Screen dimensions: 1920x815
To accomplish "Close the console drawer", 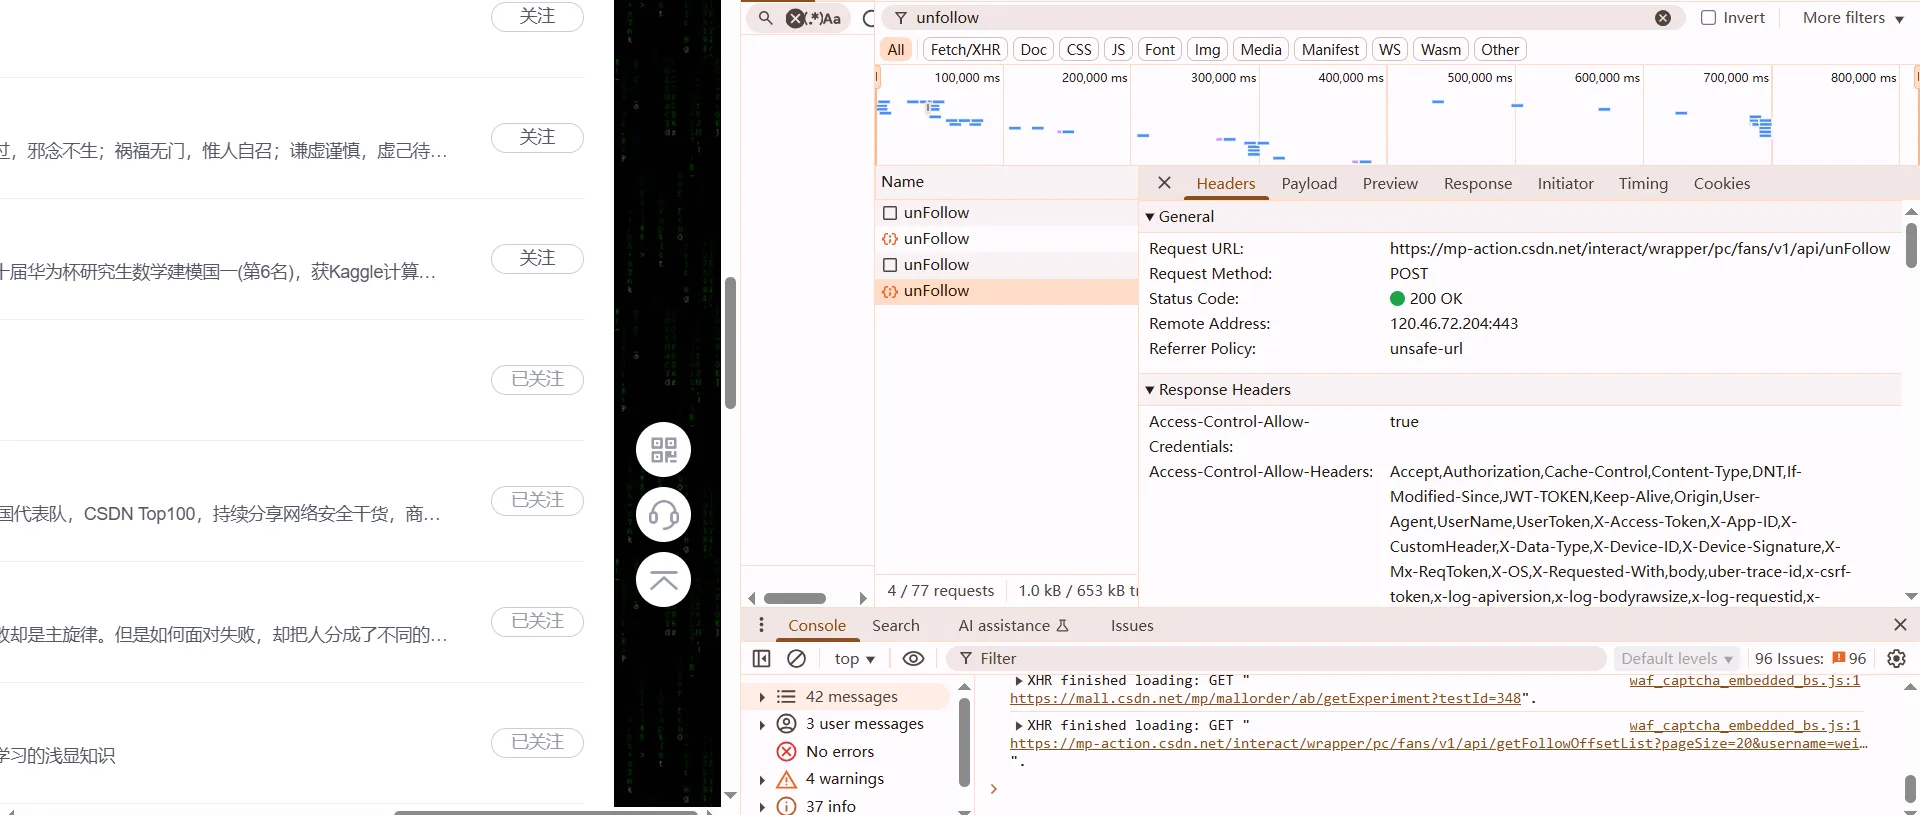I will click(x=1900, y=625).
